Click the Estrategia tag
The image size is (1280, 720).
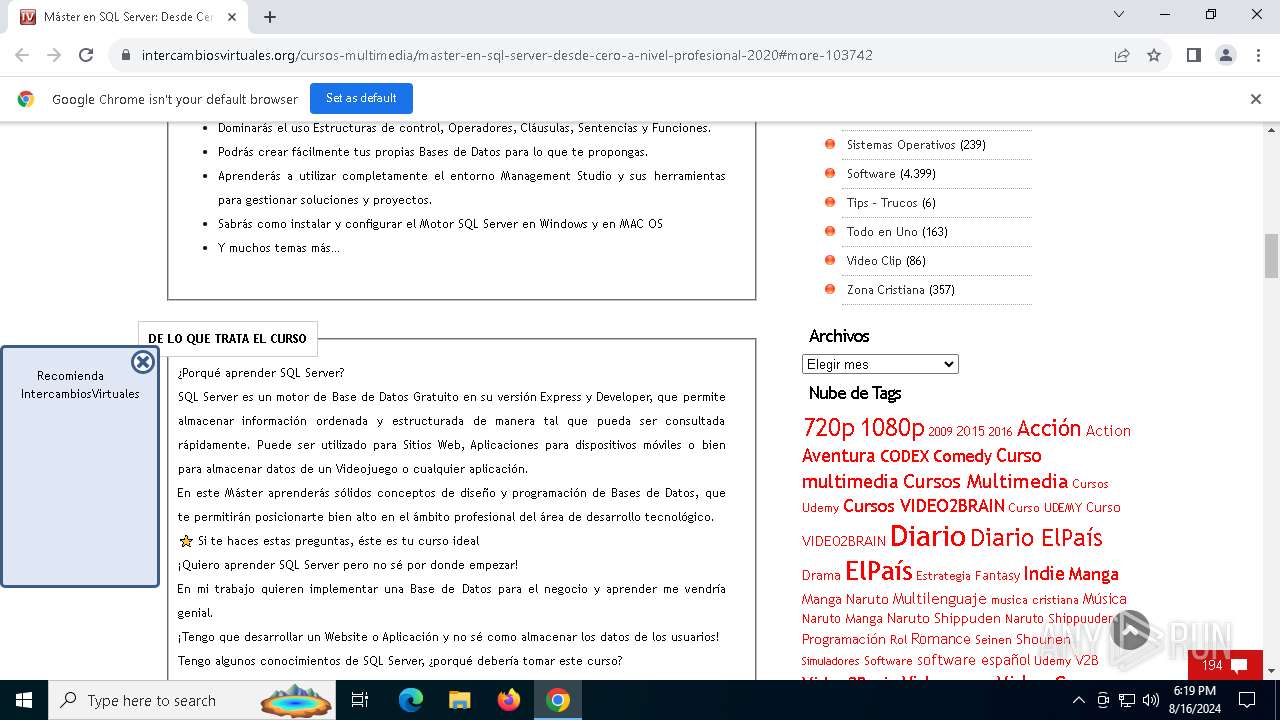click(x=943, y=576)
